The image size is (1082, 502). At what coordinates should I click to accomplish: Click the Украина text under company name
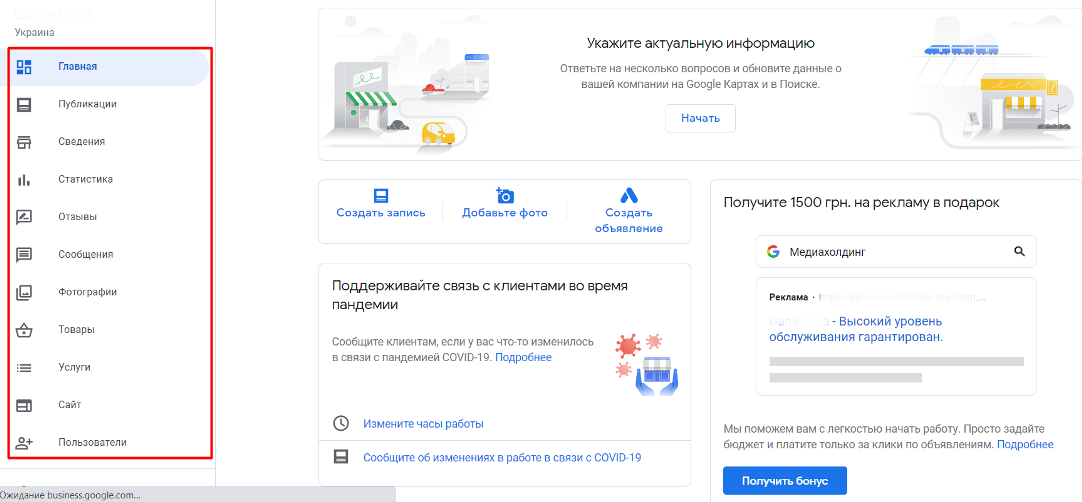[x=34, y=32]
